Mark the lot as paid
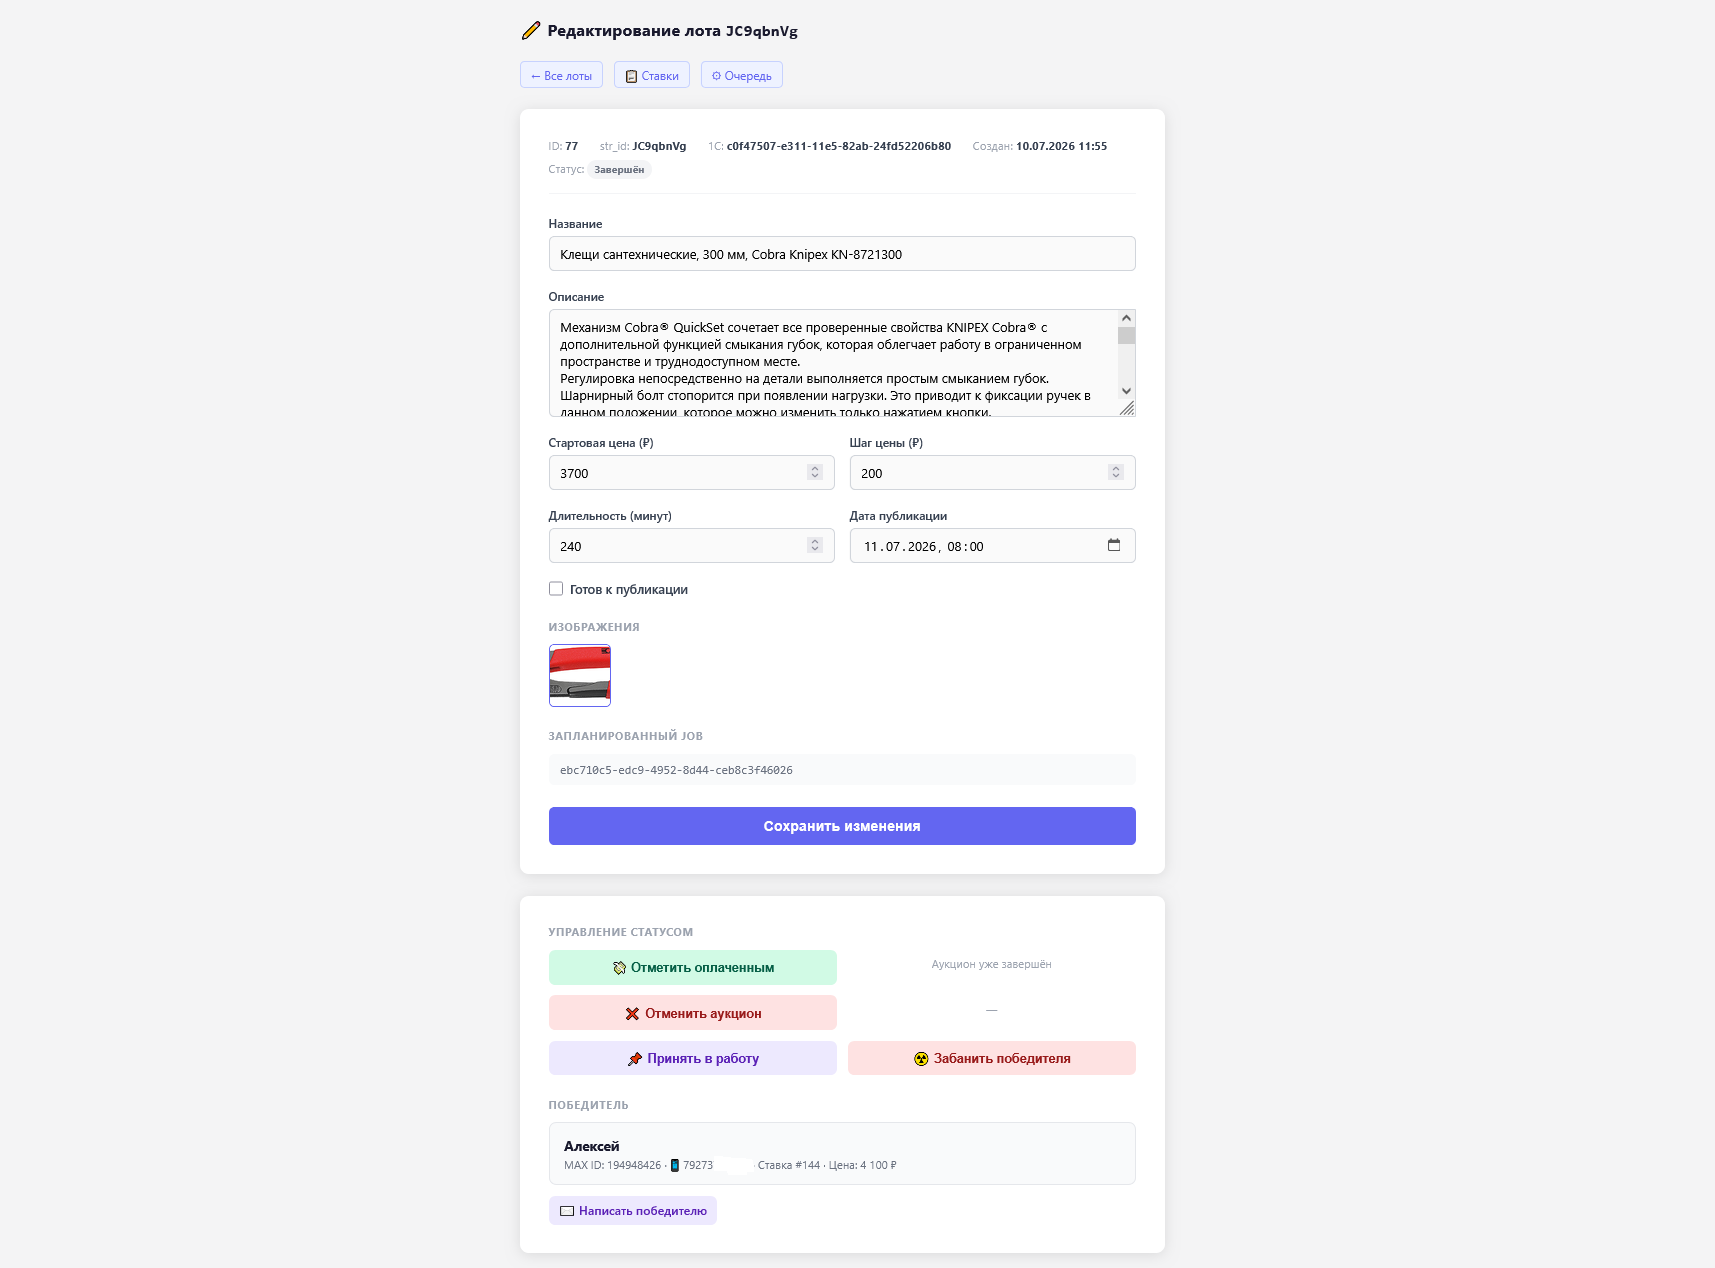The height and width of the screenshot is (1268, 1715). pos(693,967)
